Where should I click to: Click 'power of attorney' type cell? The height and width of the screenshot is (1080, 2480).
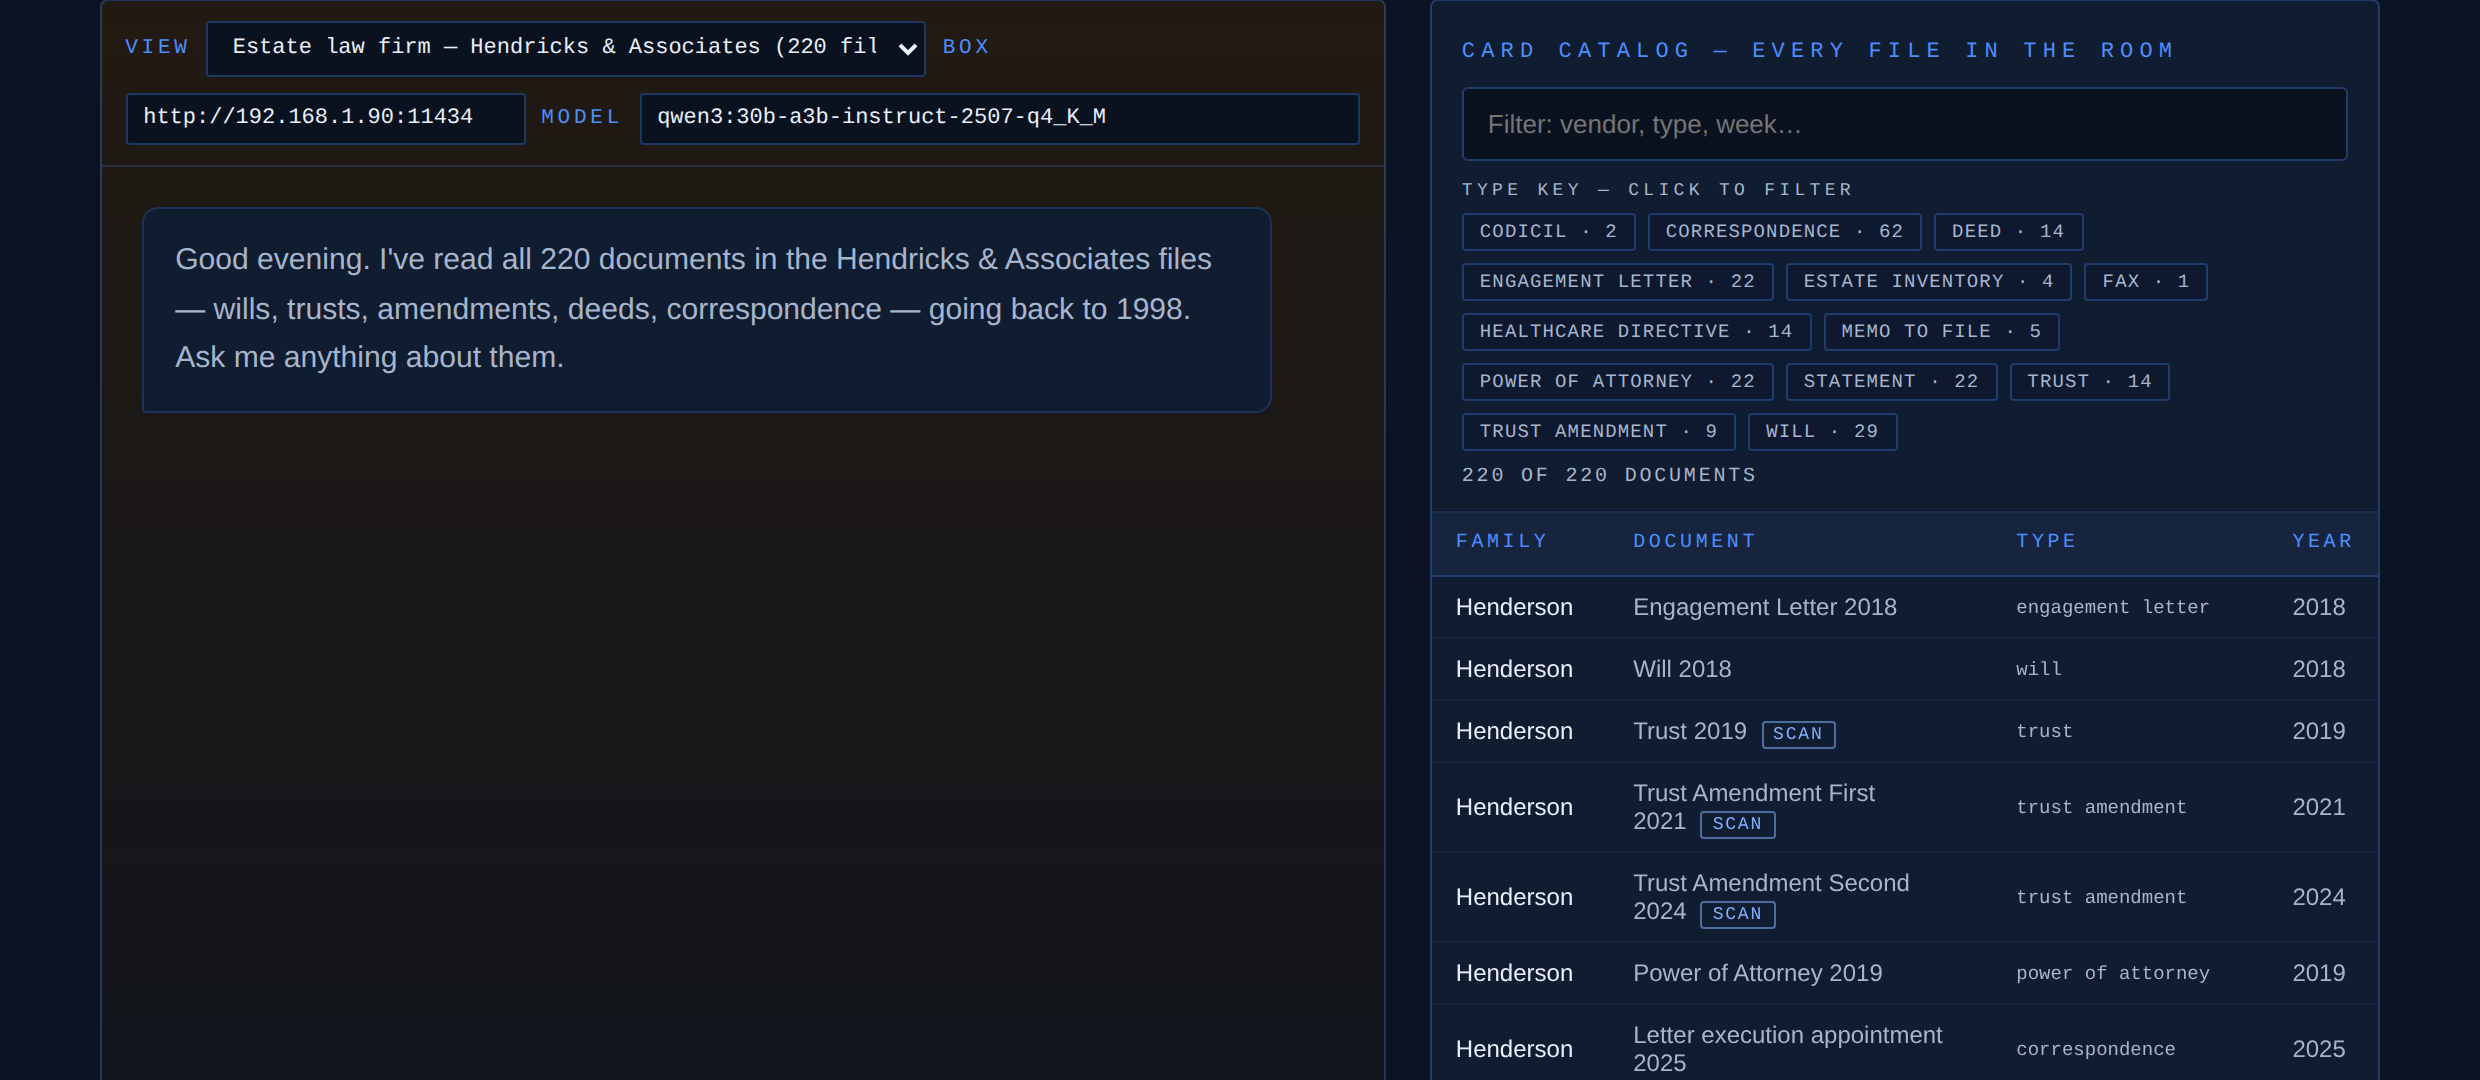2112,973
